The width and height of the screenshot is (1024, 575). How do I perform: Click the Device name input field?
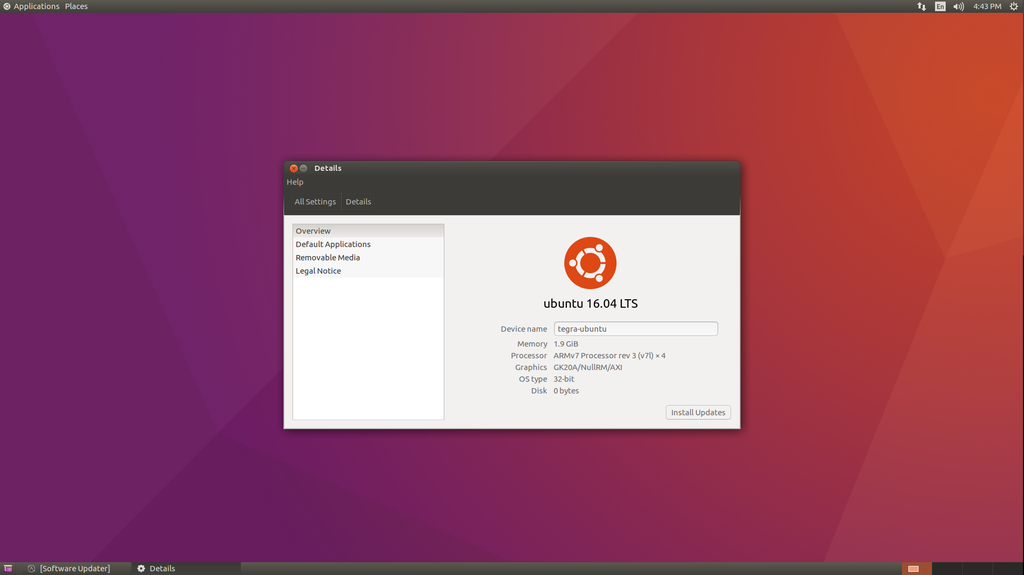[x=635, y=329]
